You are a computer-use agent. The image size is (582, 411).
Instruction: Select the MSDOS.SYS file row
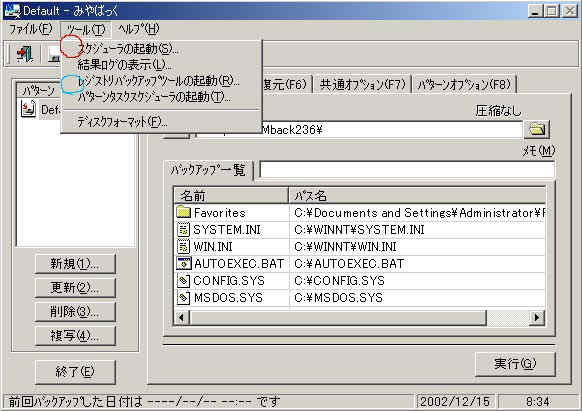359,297
